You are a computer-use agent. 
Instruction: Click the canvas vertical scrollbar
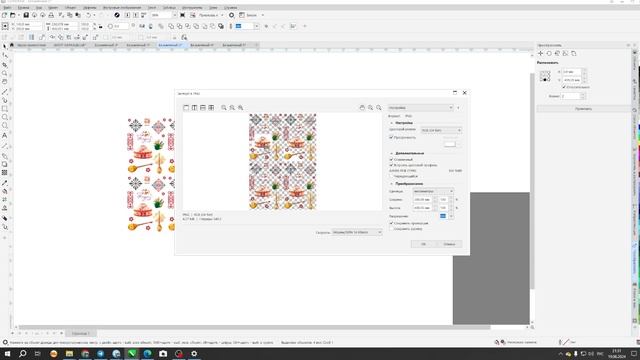[x=532, y=180]
